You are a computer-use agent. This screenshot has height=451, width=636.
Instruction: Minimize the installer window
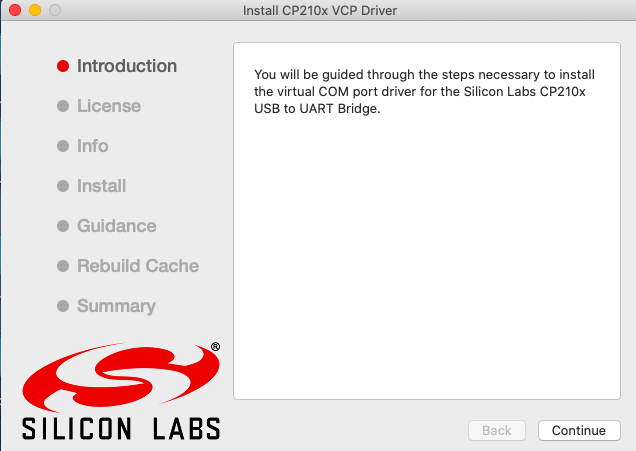(x=34, y=10)
